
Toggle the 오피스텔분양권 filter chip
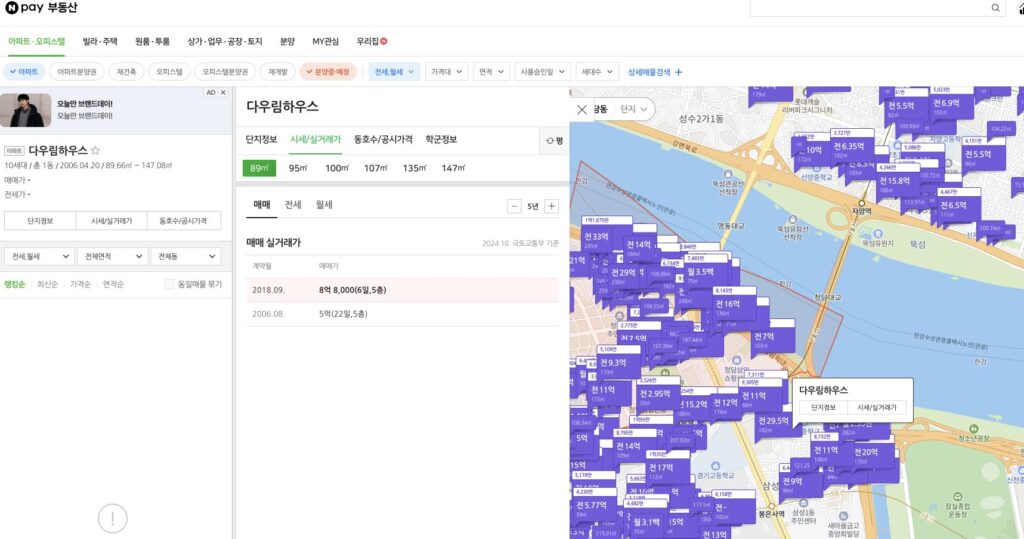pos(225,72)
